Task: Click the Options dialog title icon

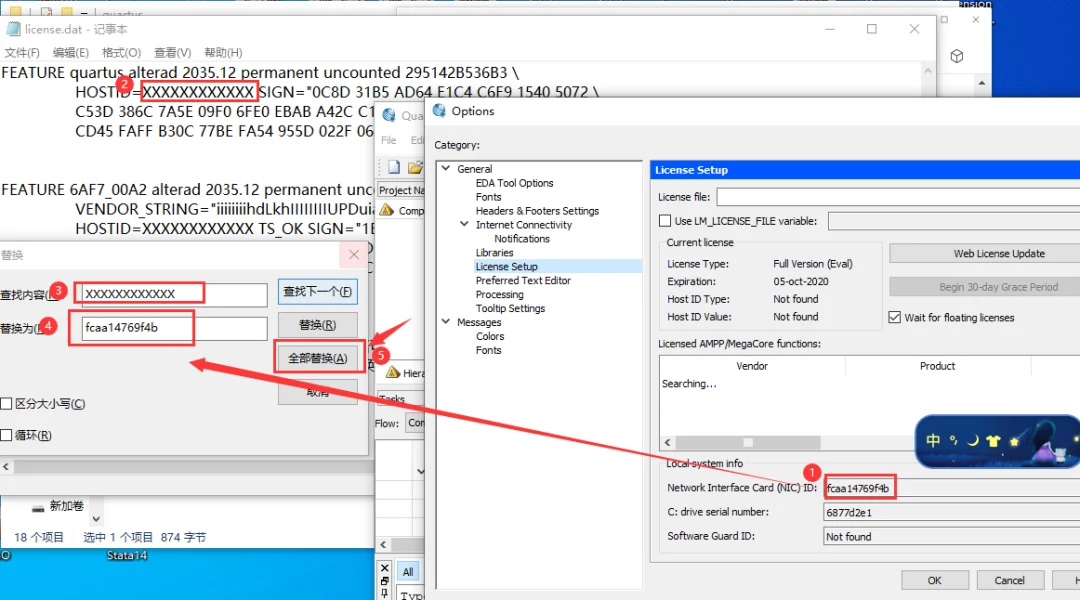Action: pos(439,111)
